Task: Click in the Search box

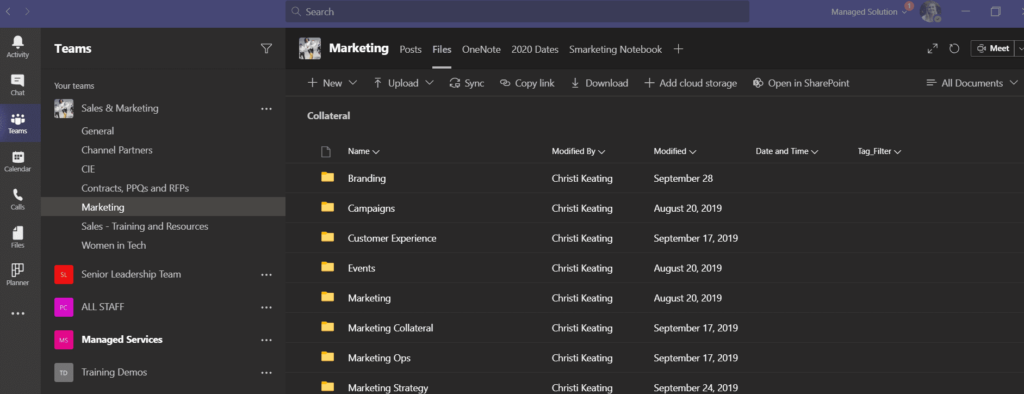Action: click(517, 11)
